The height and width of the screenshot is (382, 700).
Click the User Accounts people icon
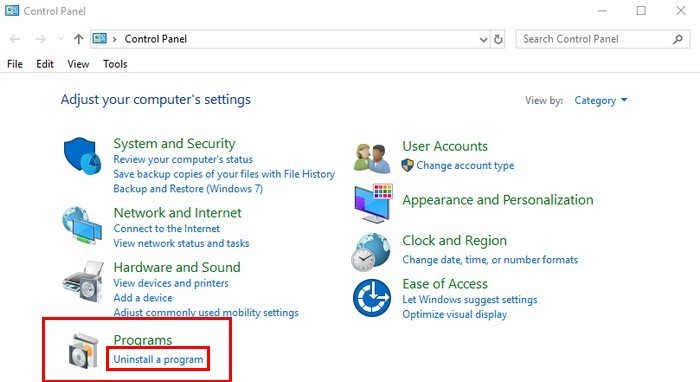[x=372, y=158]
